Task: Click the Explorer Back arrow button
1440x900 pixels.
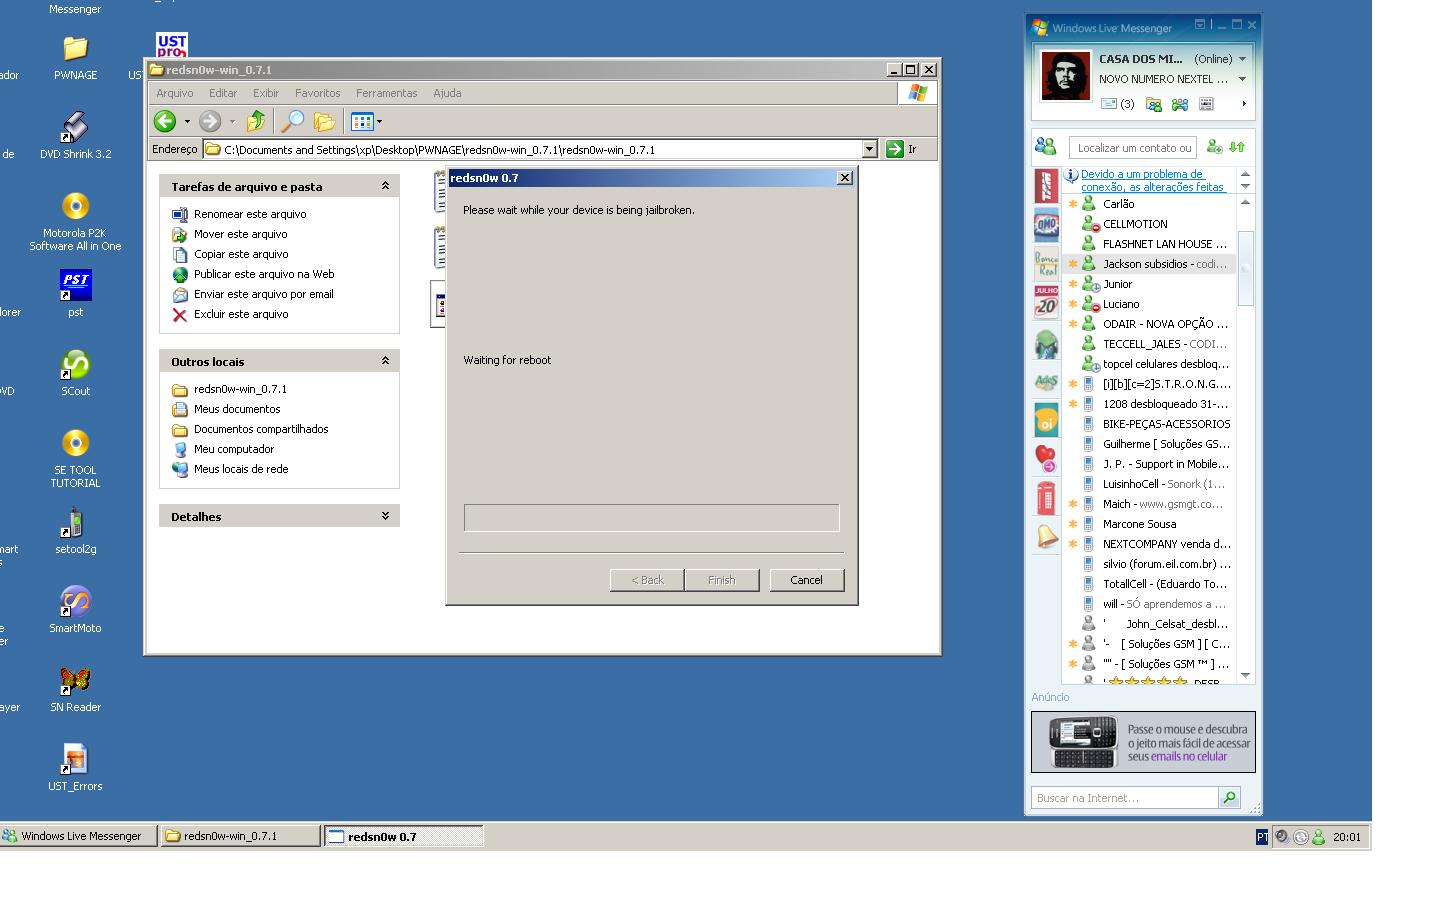Action: tap(165, 121)
